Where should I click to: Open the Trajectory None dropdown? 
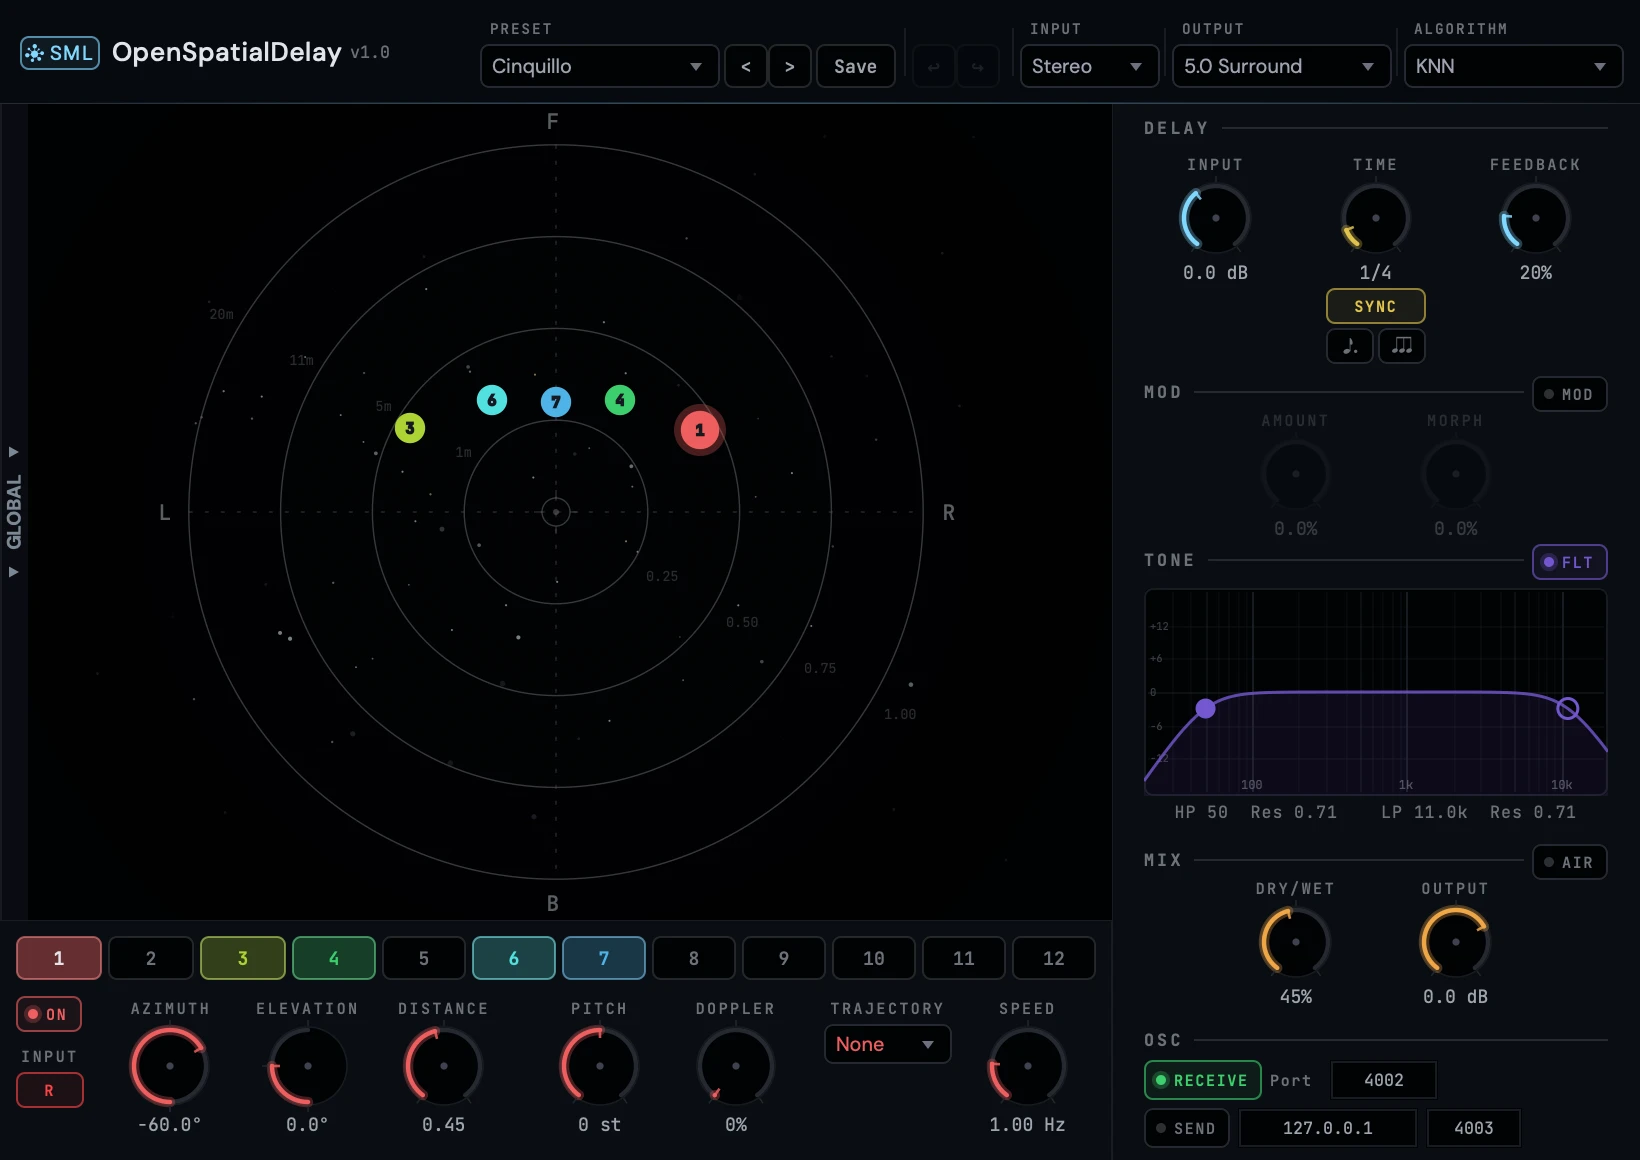pos(887,1044)
